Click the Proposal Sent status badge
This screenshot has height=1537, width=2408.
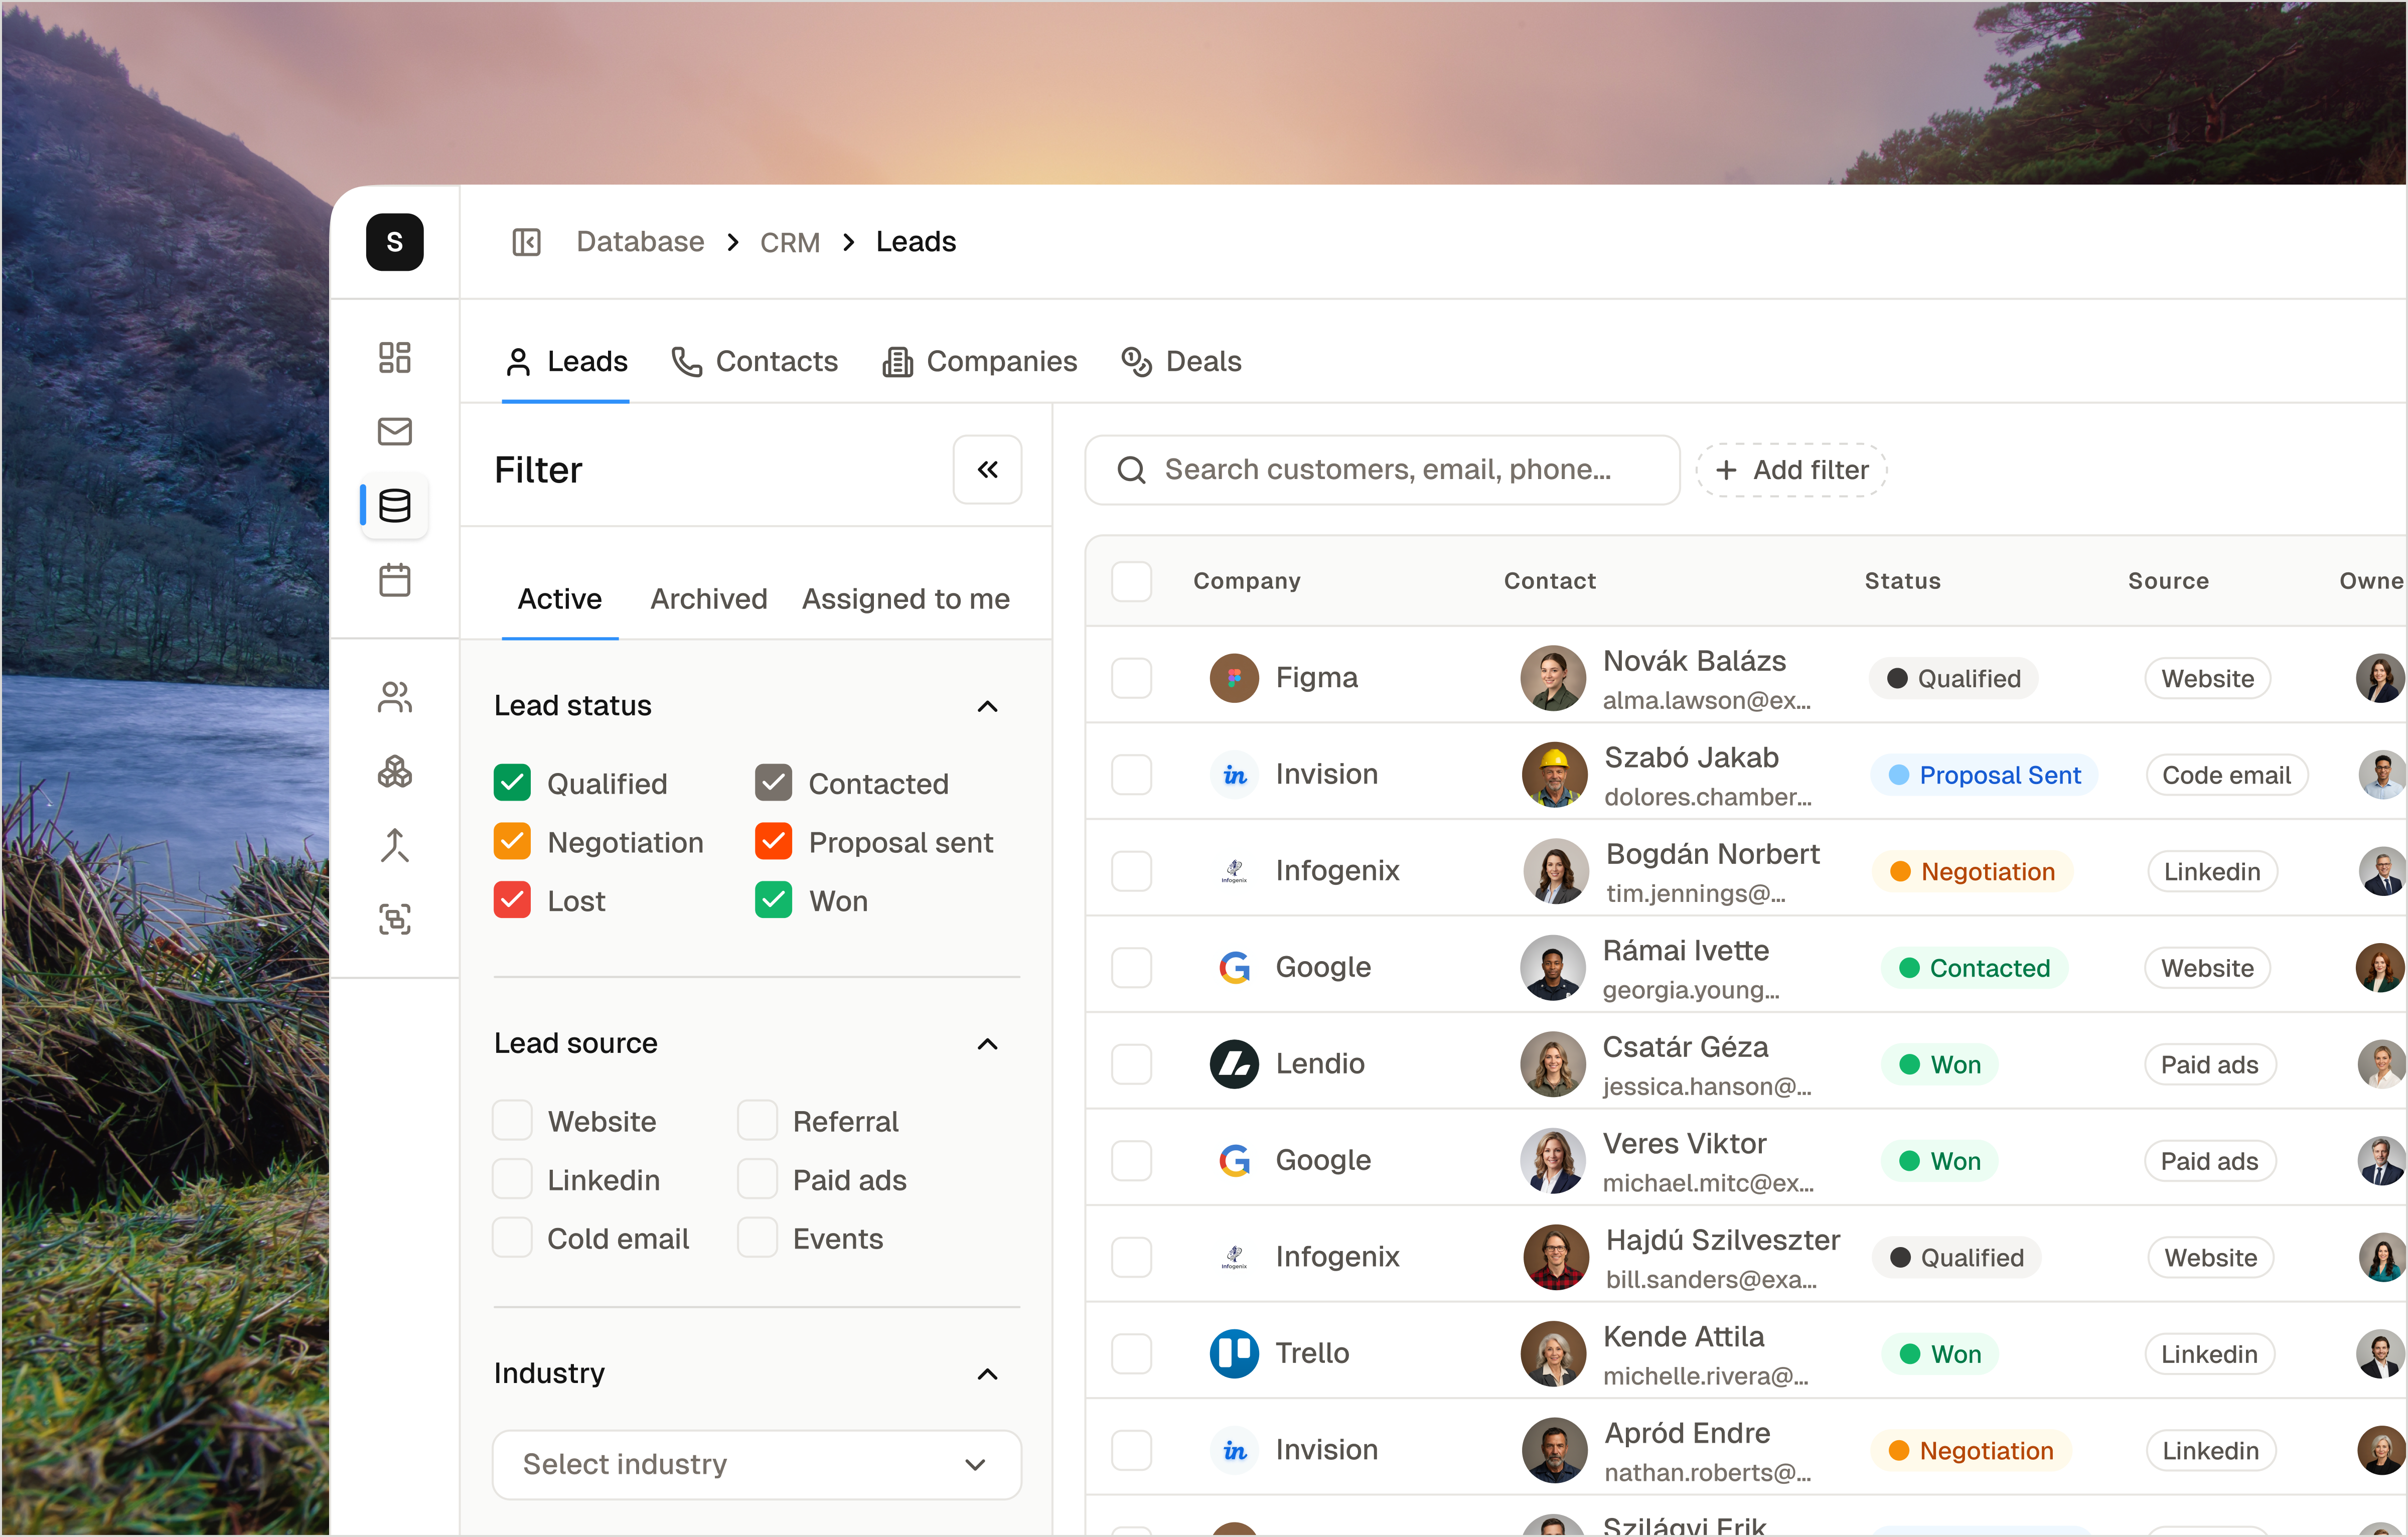pyautogui.click(x=1984, y=775)
